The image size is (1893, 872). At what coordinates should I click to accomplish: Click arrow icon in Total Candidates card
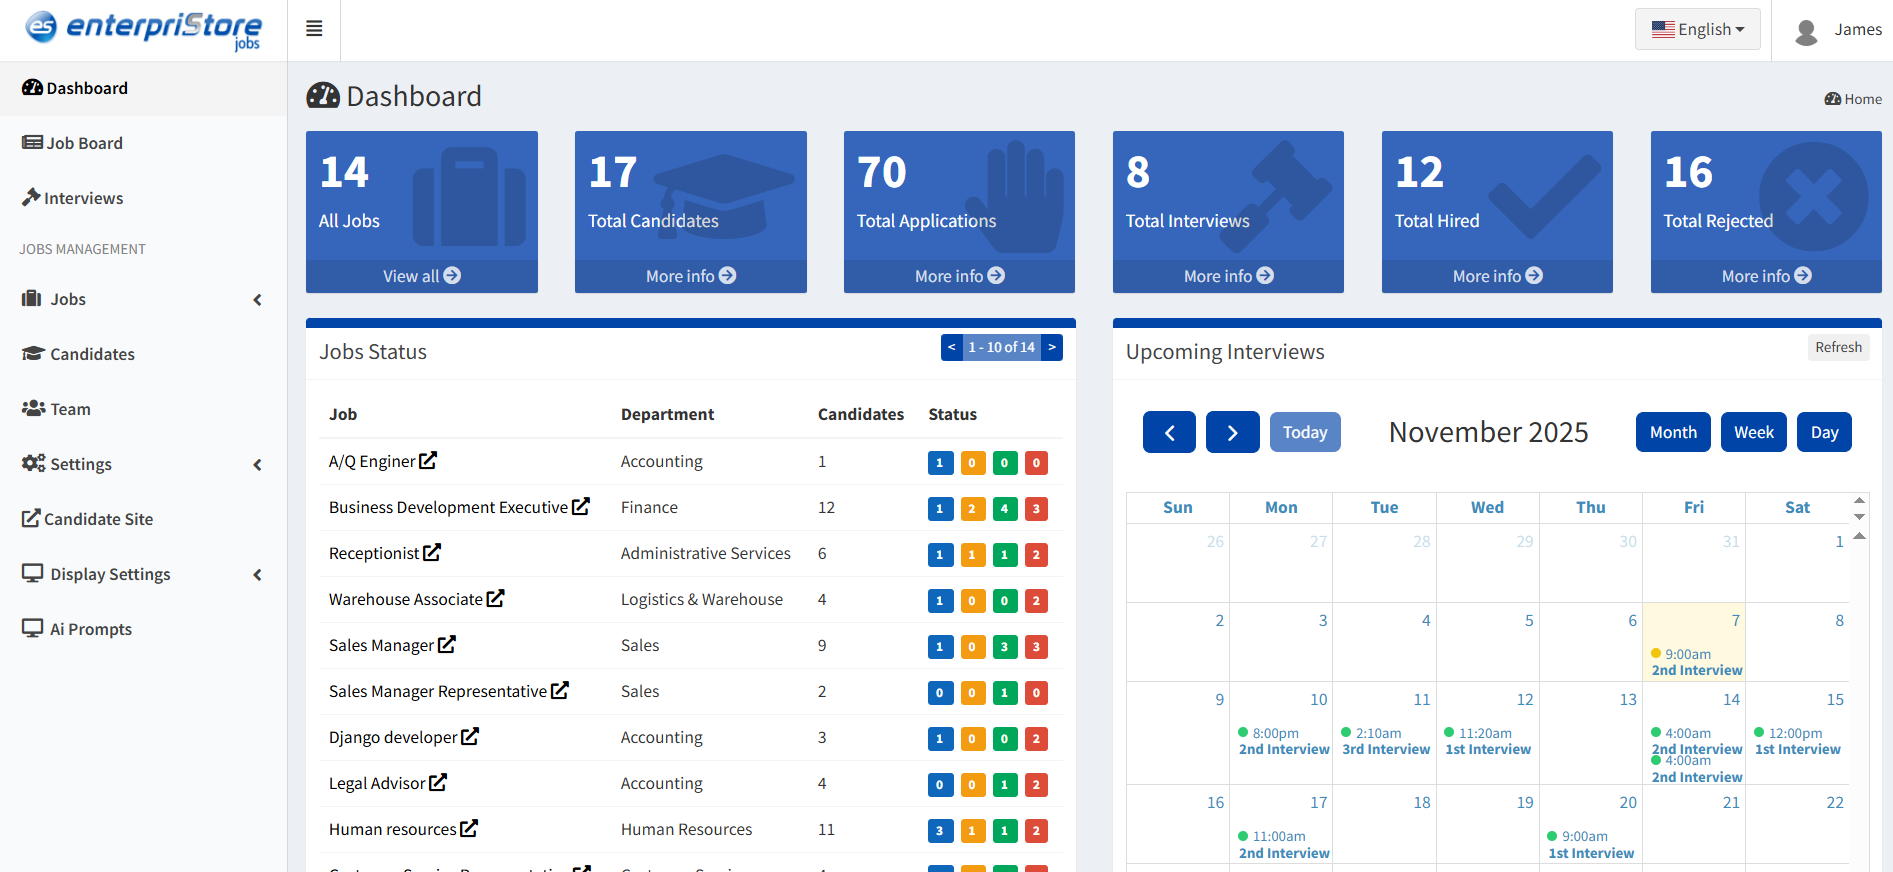pos(728,275)
